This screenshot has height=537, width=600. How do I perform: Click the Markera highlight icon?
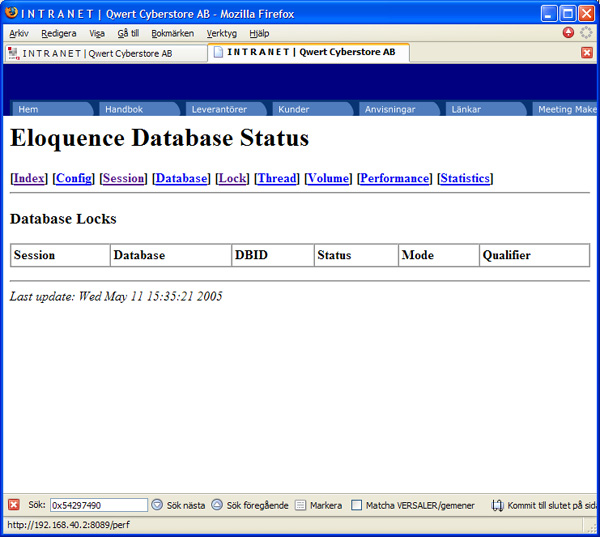click(x=300, y=505)
